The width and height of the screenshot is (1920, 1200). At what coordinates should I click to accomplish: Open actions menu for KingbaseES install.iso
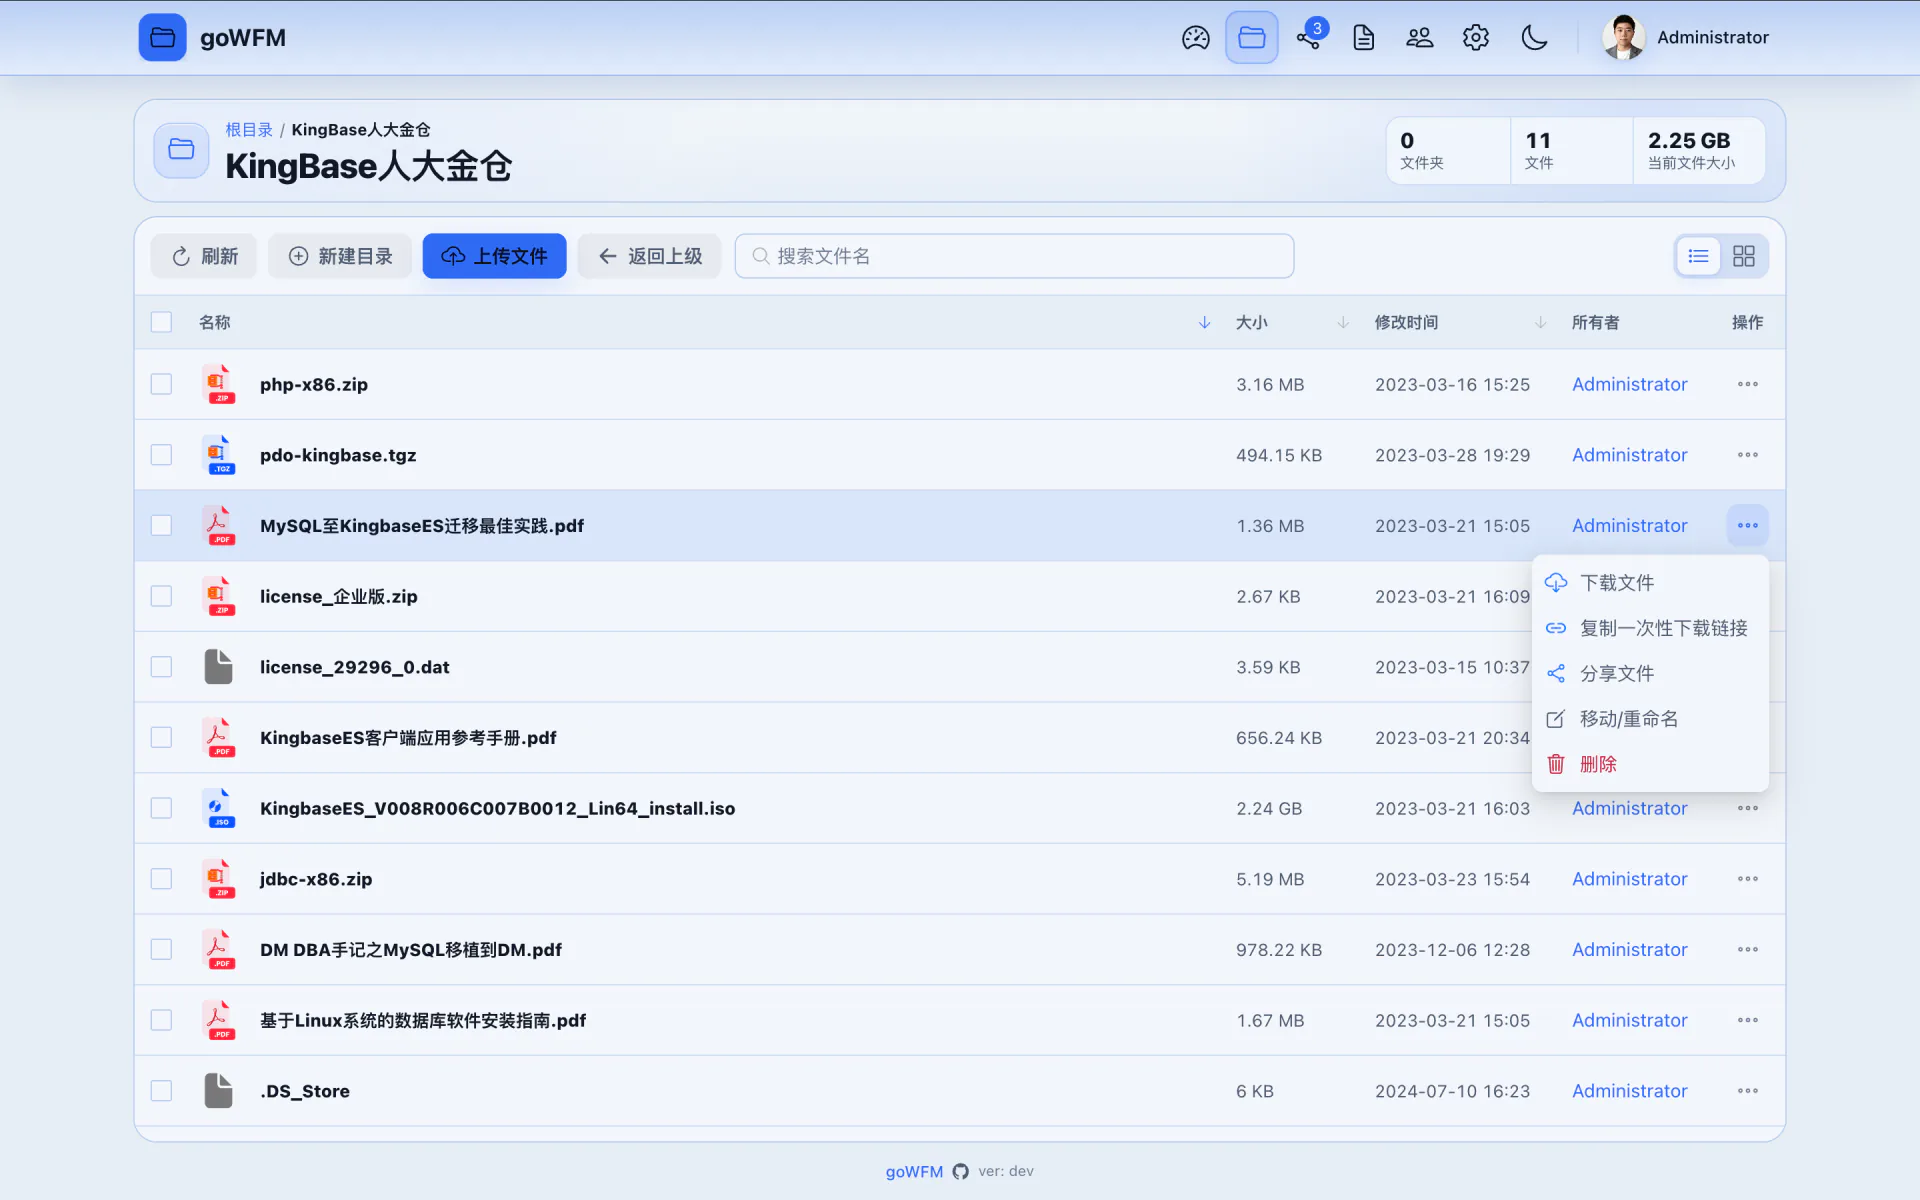(1747, 808)
